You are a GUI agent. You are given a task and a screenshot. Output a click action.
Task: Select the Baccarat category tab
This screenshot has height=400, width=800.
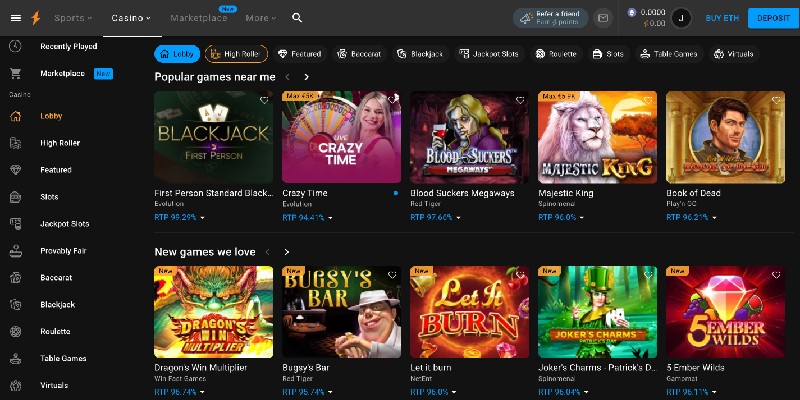pos(359,54)
